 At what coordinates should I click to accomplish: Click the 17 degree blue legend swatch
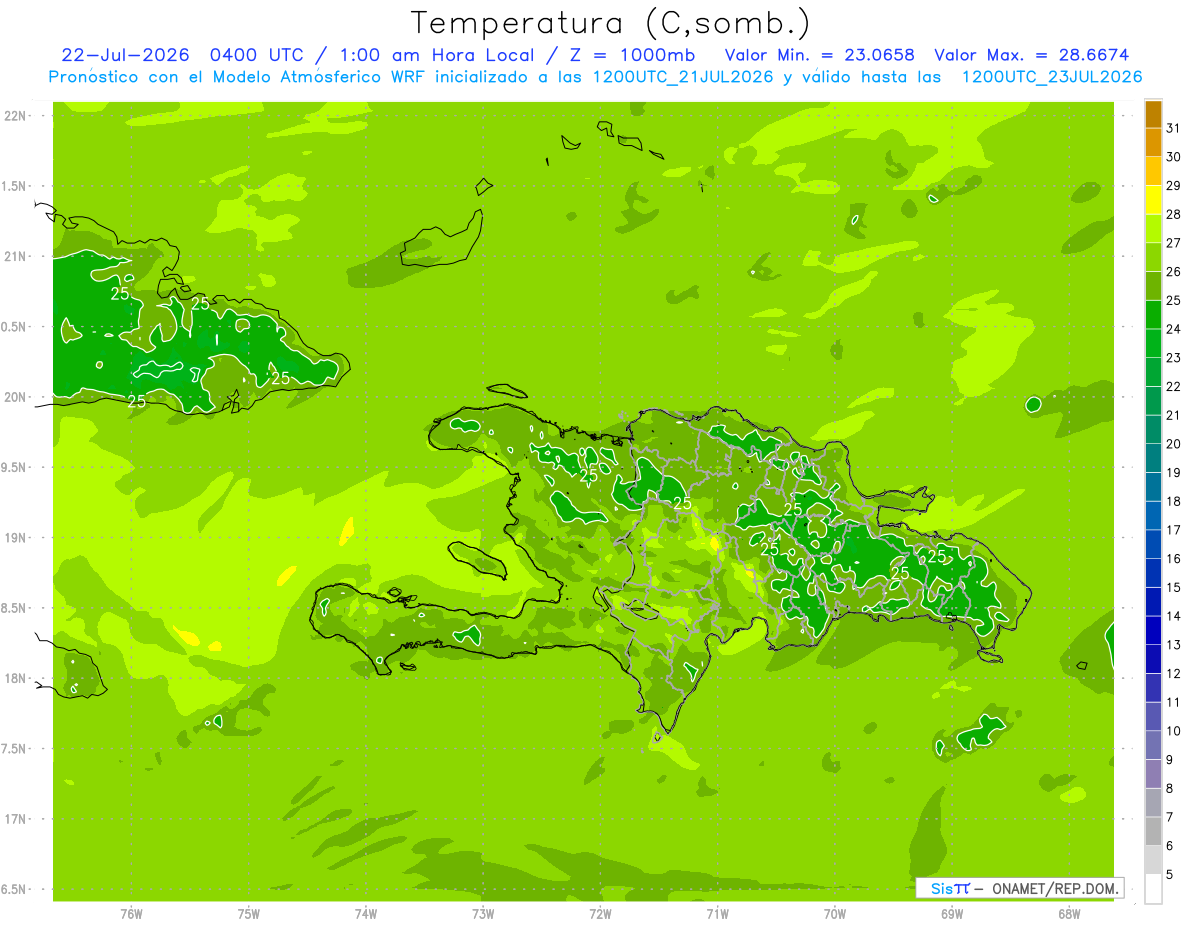pos(1153,516)
